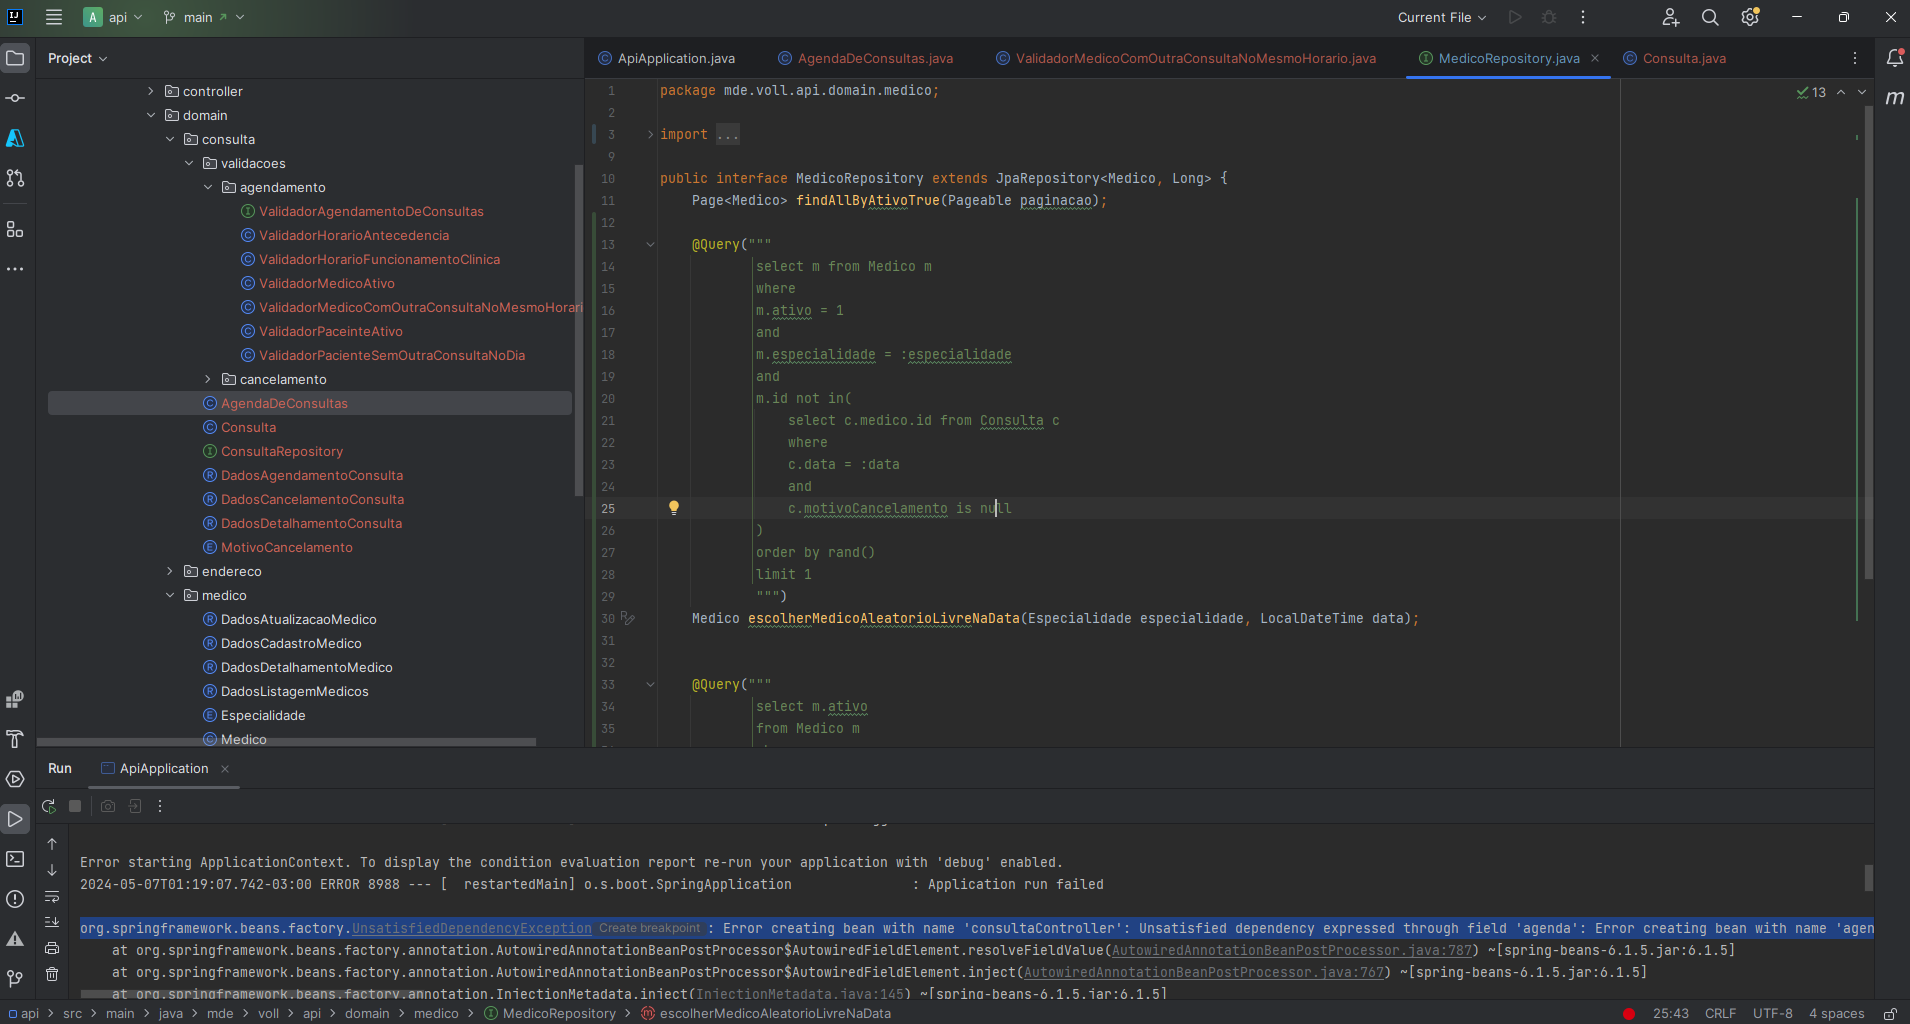Open the Run tool window icon
Viewport: 1910px width, 1024px height.
[x=15, y=819]
